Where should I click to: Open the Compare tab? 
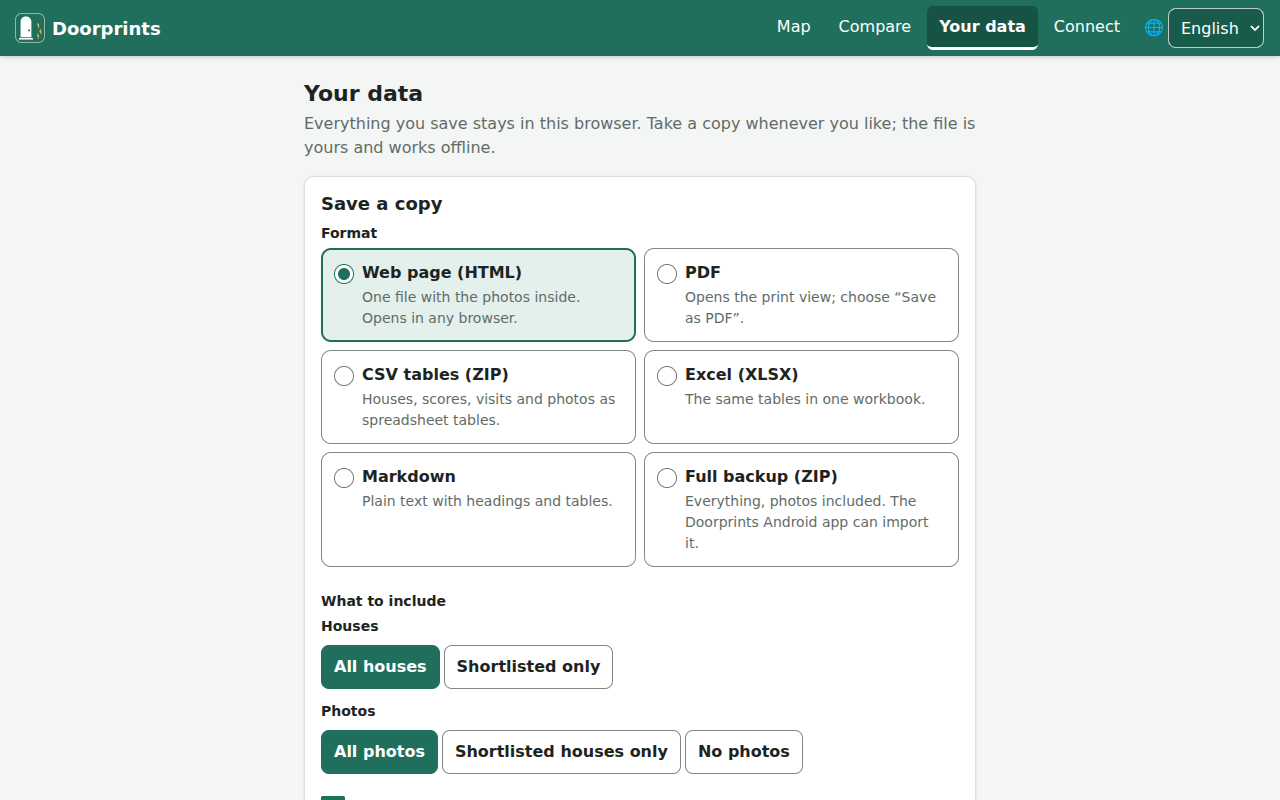[x=874, y=27]
